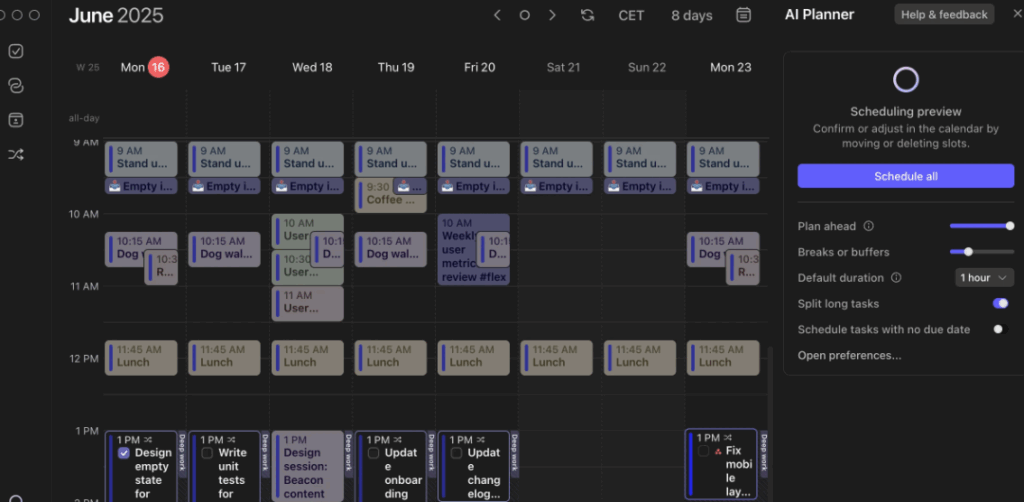Open the tasks checkmark icon in sidebar
Viewport: 1024px width, 502px height.
pos(16,51)
